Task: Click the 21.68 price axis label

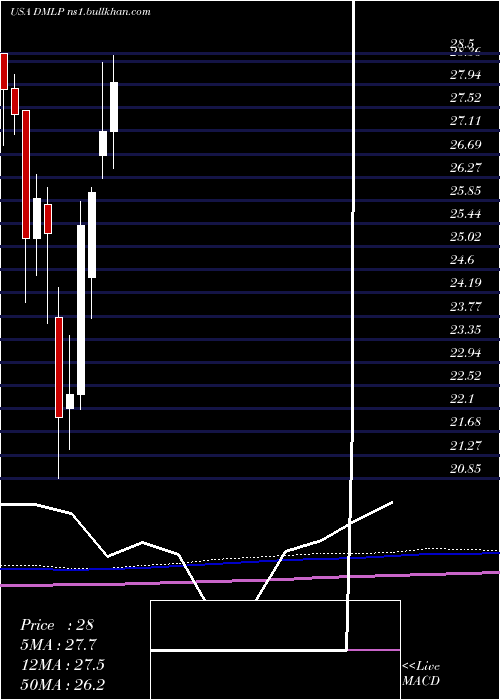Action: point(465,422)
